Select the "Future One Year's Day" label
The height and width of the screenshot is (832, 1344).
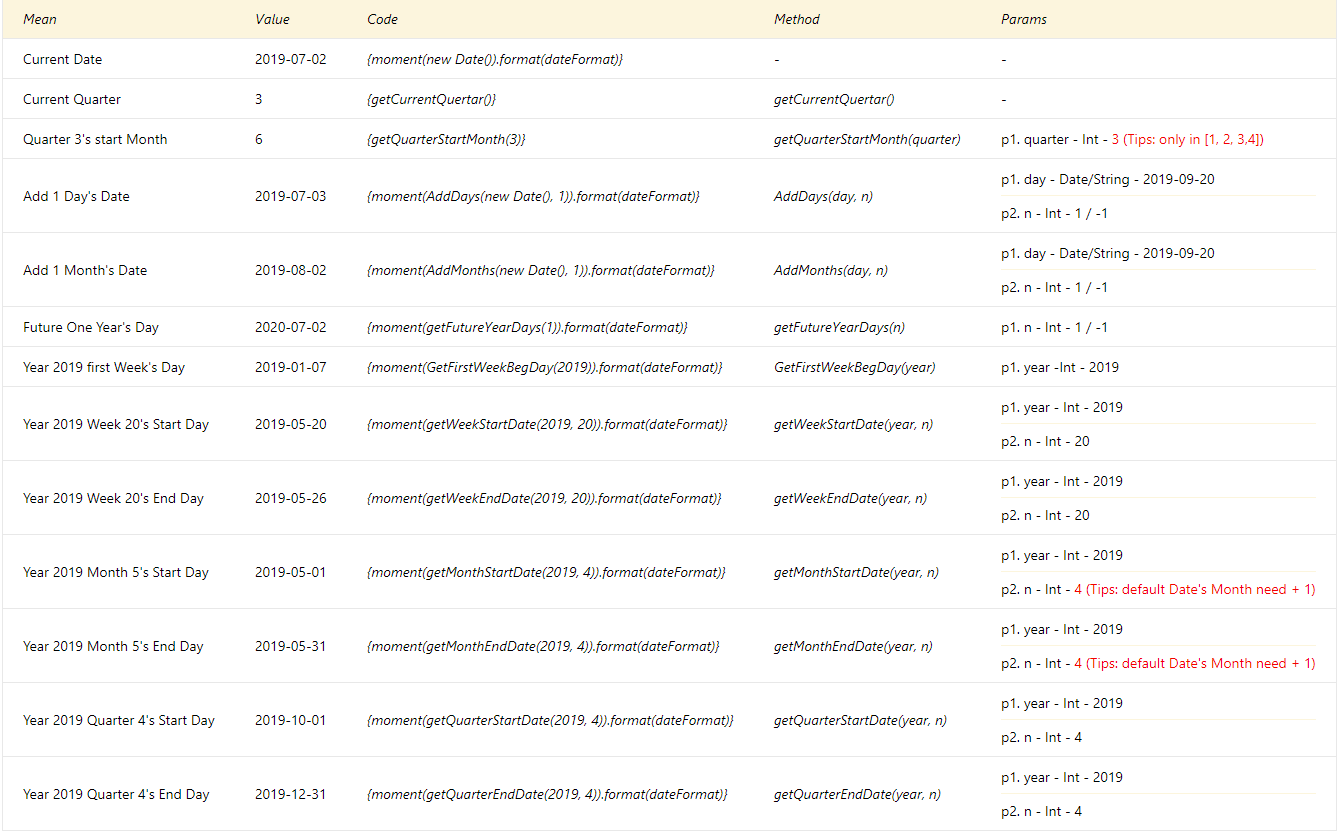[91, 327]
